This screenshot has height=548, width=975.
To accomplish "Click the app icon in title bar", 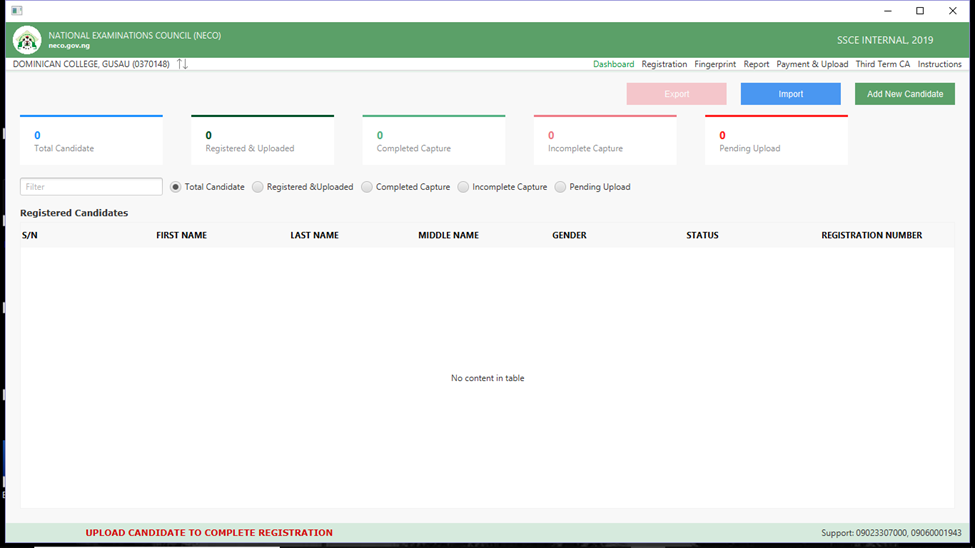I will point(16,11).
